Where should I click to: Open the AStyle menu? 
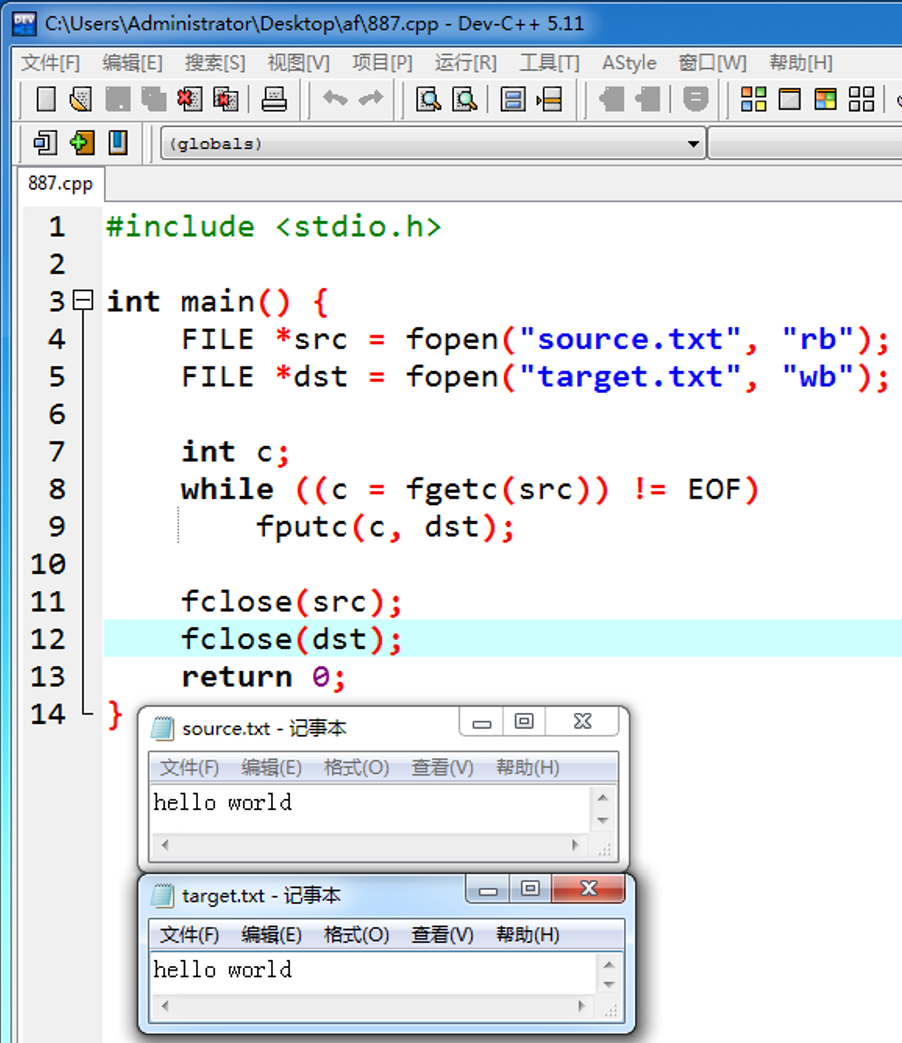point(629,63)
